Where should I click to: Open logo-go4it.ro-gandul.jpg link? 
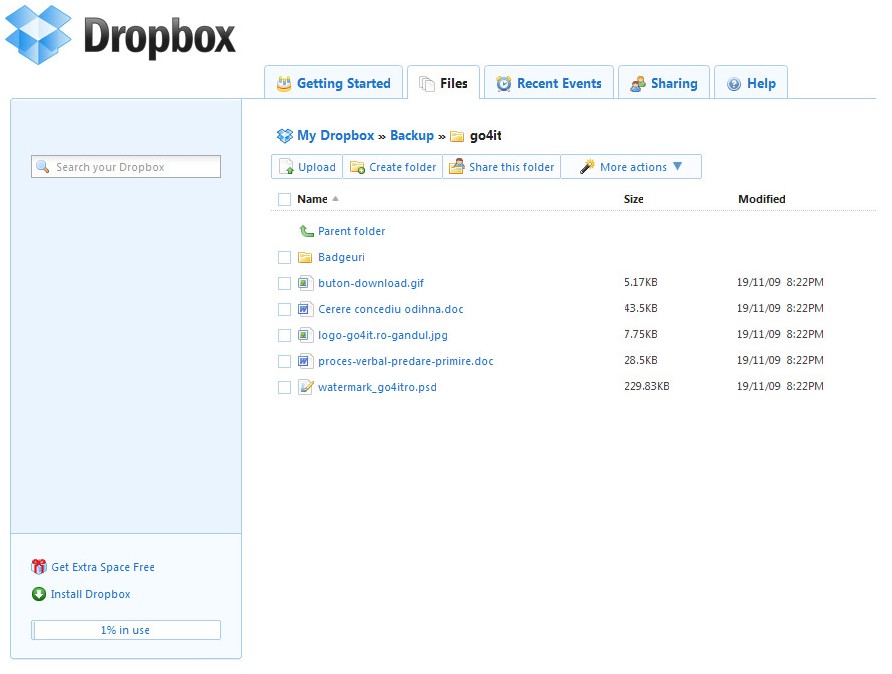383,335
